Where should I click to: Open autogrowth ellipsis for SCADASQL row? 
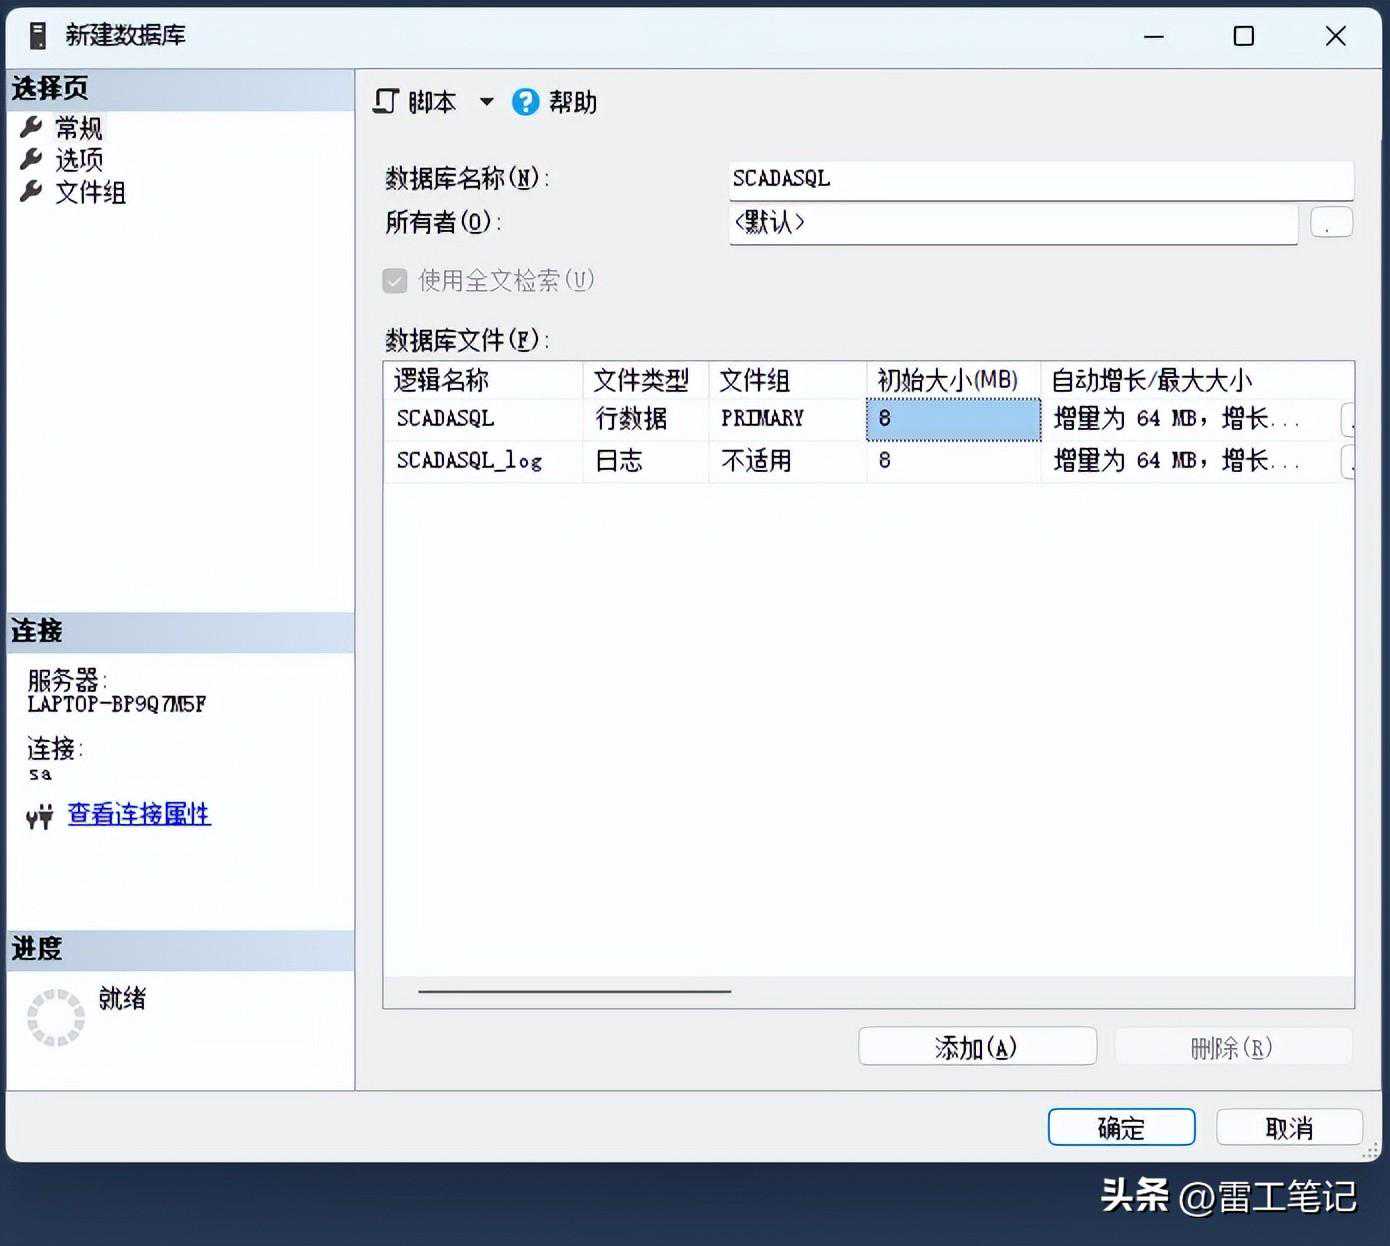coord(1348,419)
